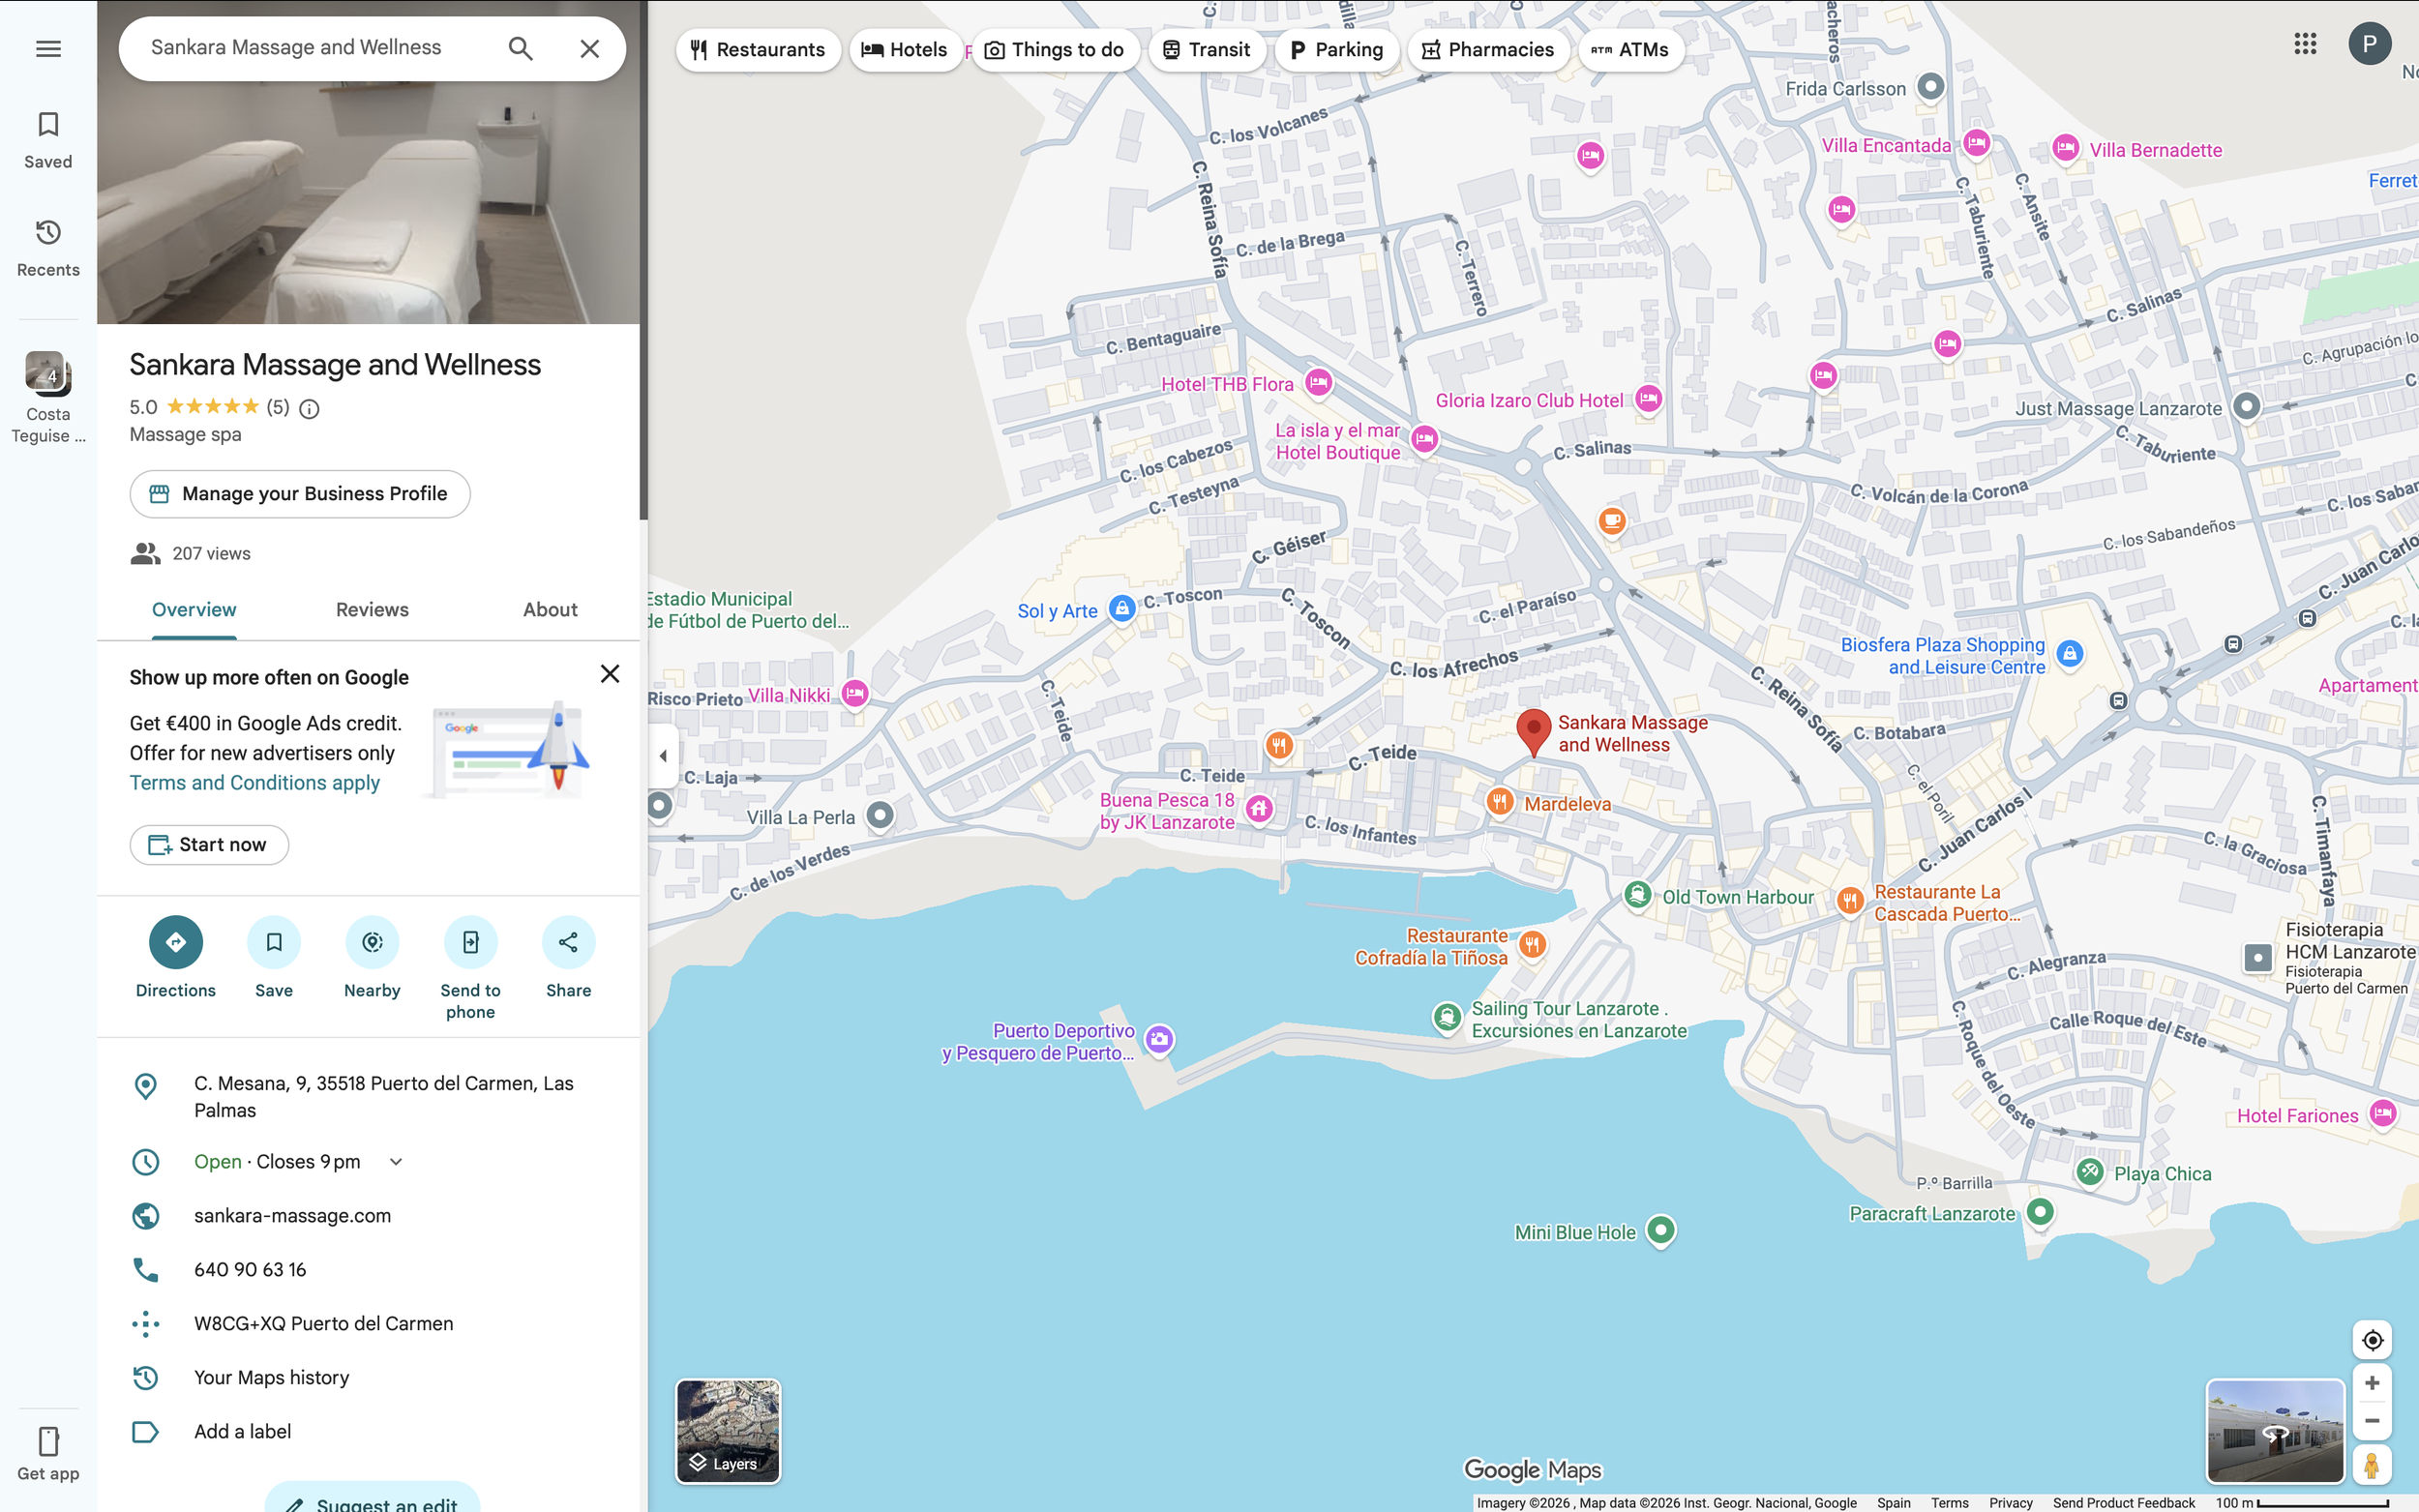Switch to Reviews tab
This screenshot has height=1512, width=2419.
click(372, 610)
